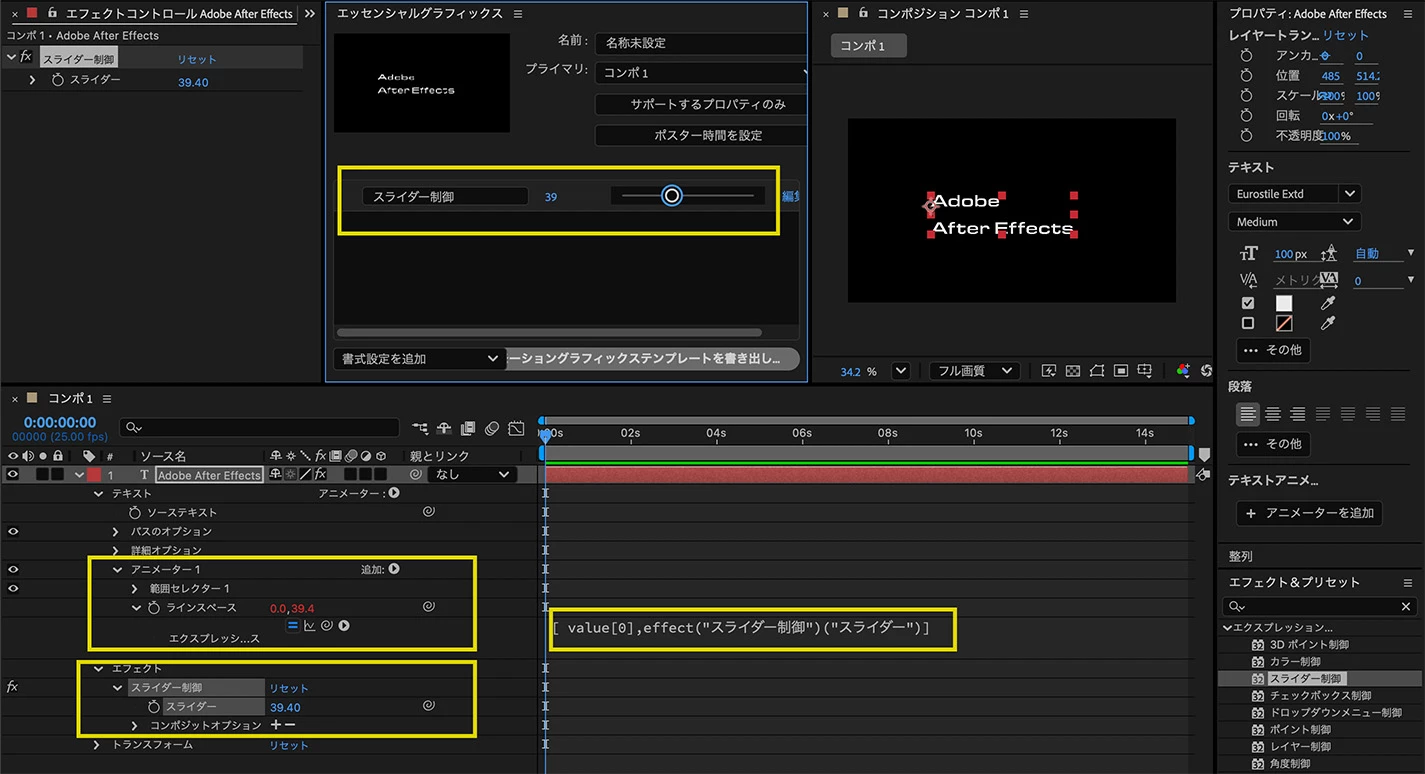Click ポスター時間を設定 button

[x=700, y=135]
